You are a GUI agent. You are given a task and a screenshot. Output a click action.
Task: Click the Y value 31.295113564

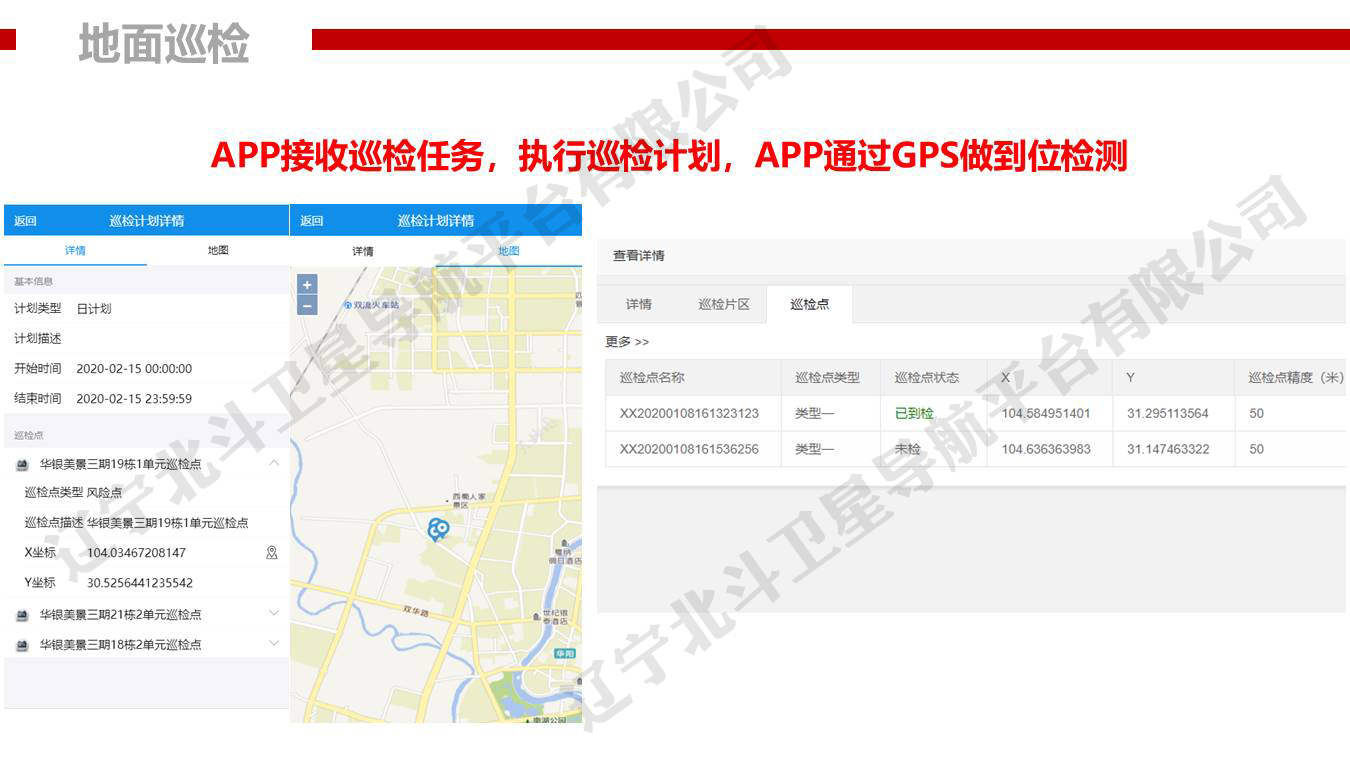click(1168, 413)
